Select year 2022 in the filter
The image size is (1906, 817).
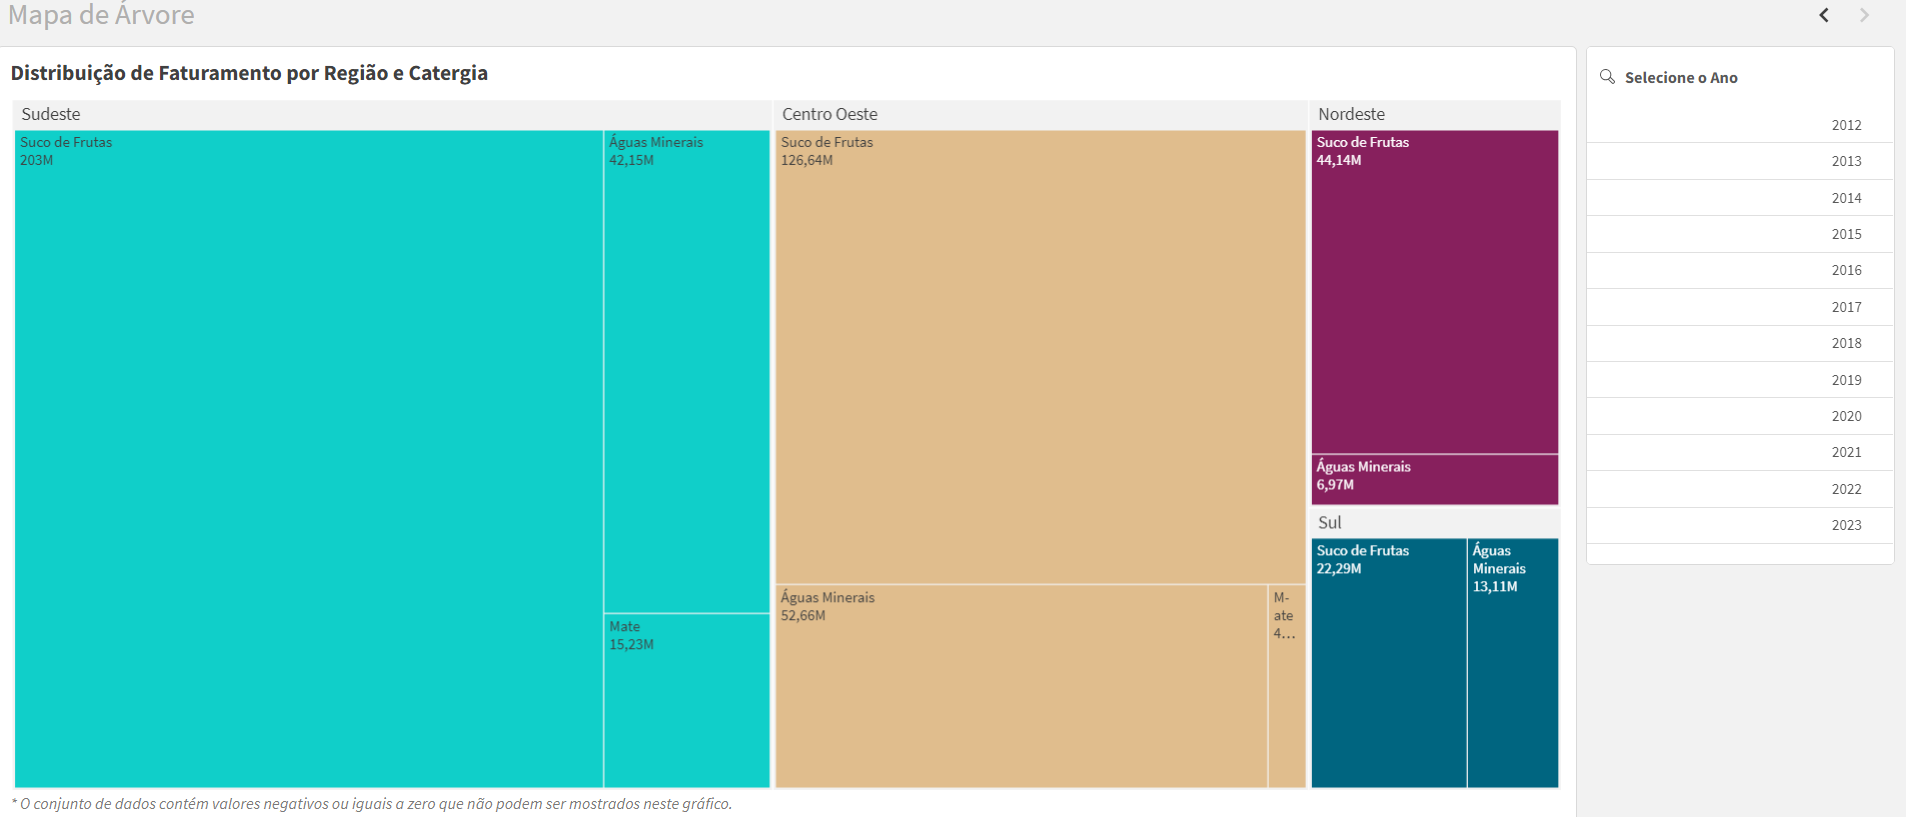1740,489
